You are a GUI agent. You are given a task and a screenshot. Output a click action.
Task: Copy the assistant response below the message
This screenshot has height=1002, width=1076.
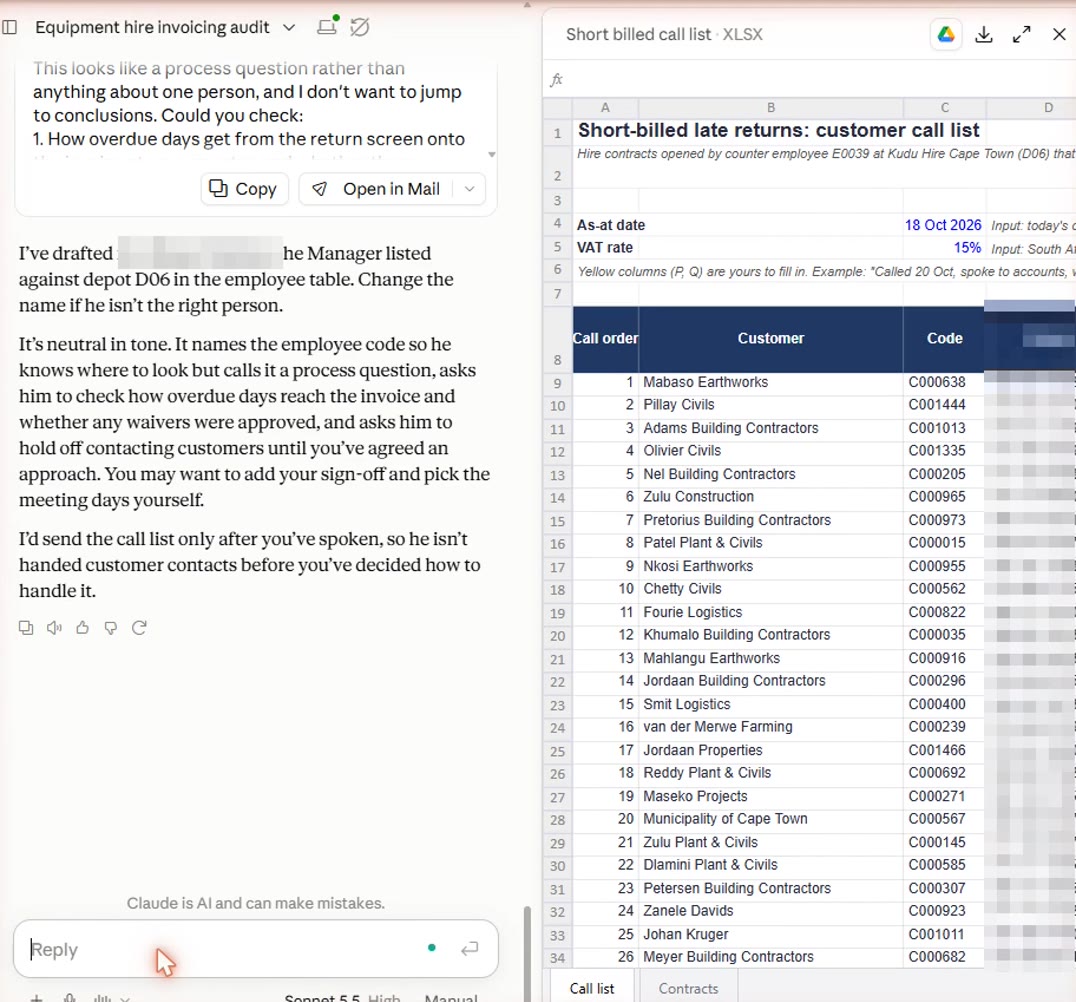point(26,627)
